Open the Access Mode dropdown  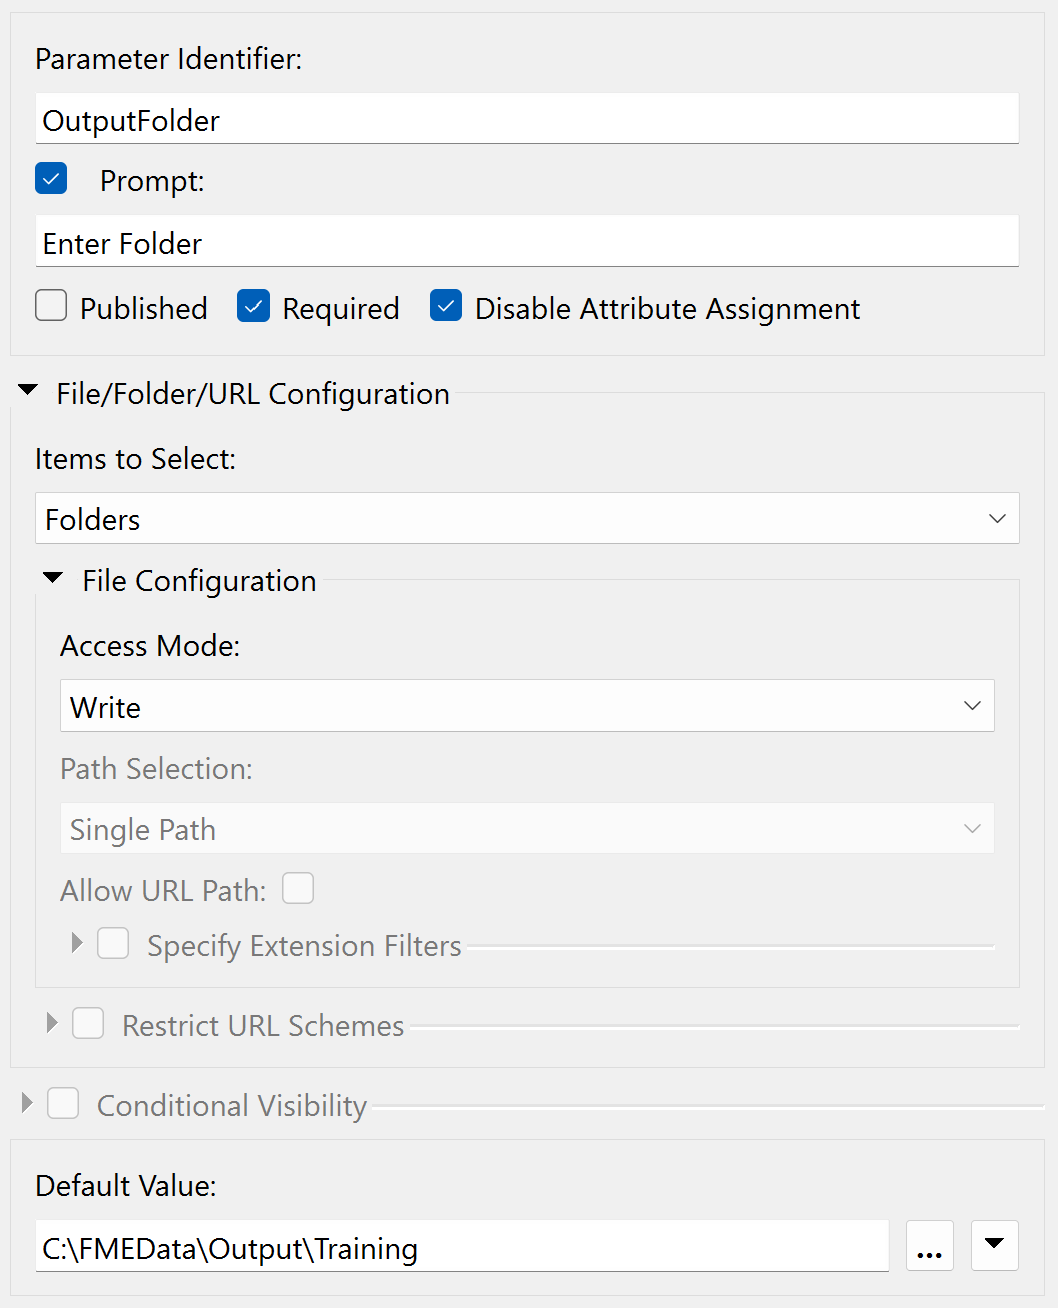(971, 706)
